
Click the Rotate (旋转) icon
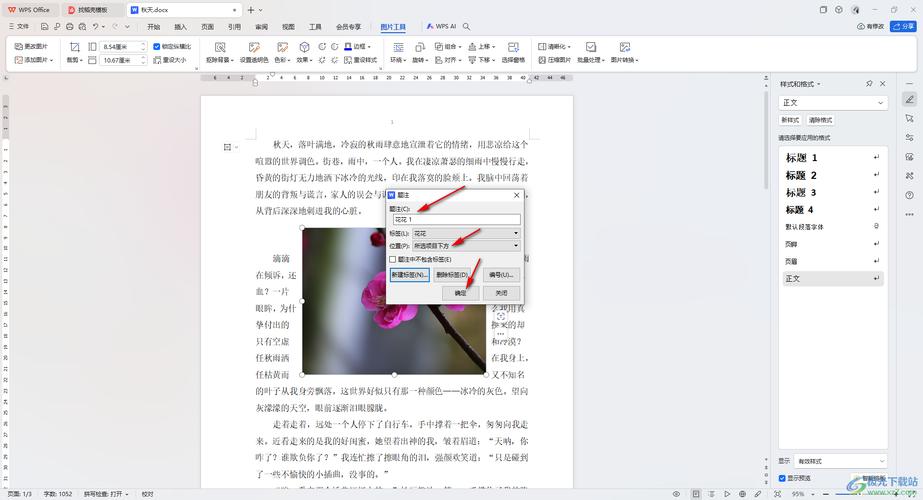coord(420,47)
